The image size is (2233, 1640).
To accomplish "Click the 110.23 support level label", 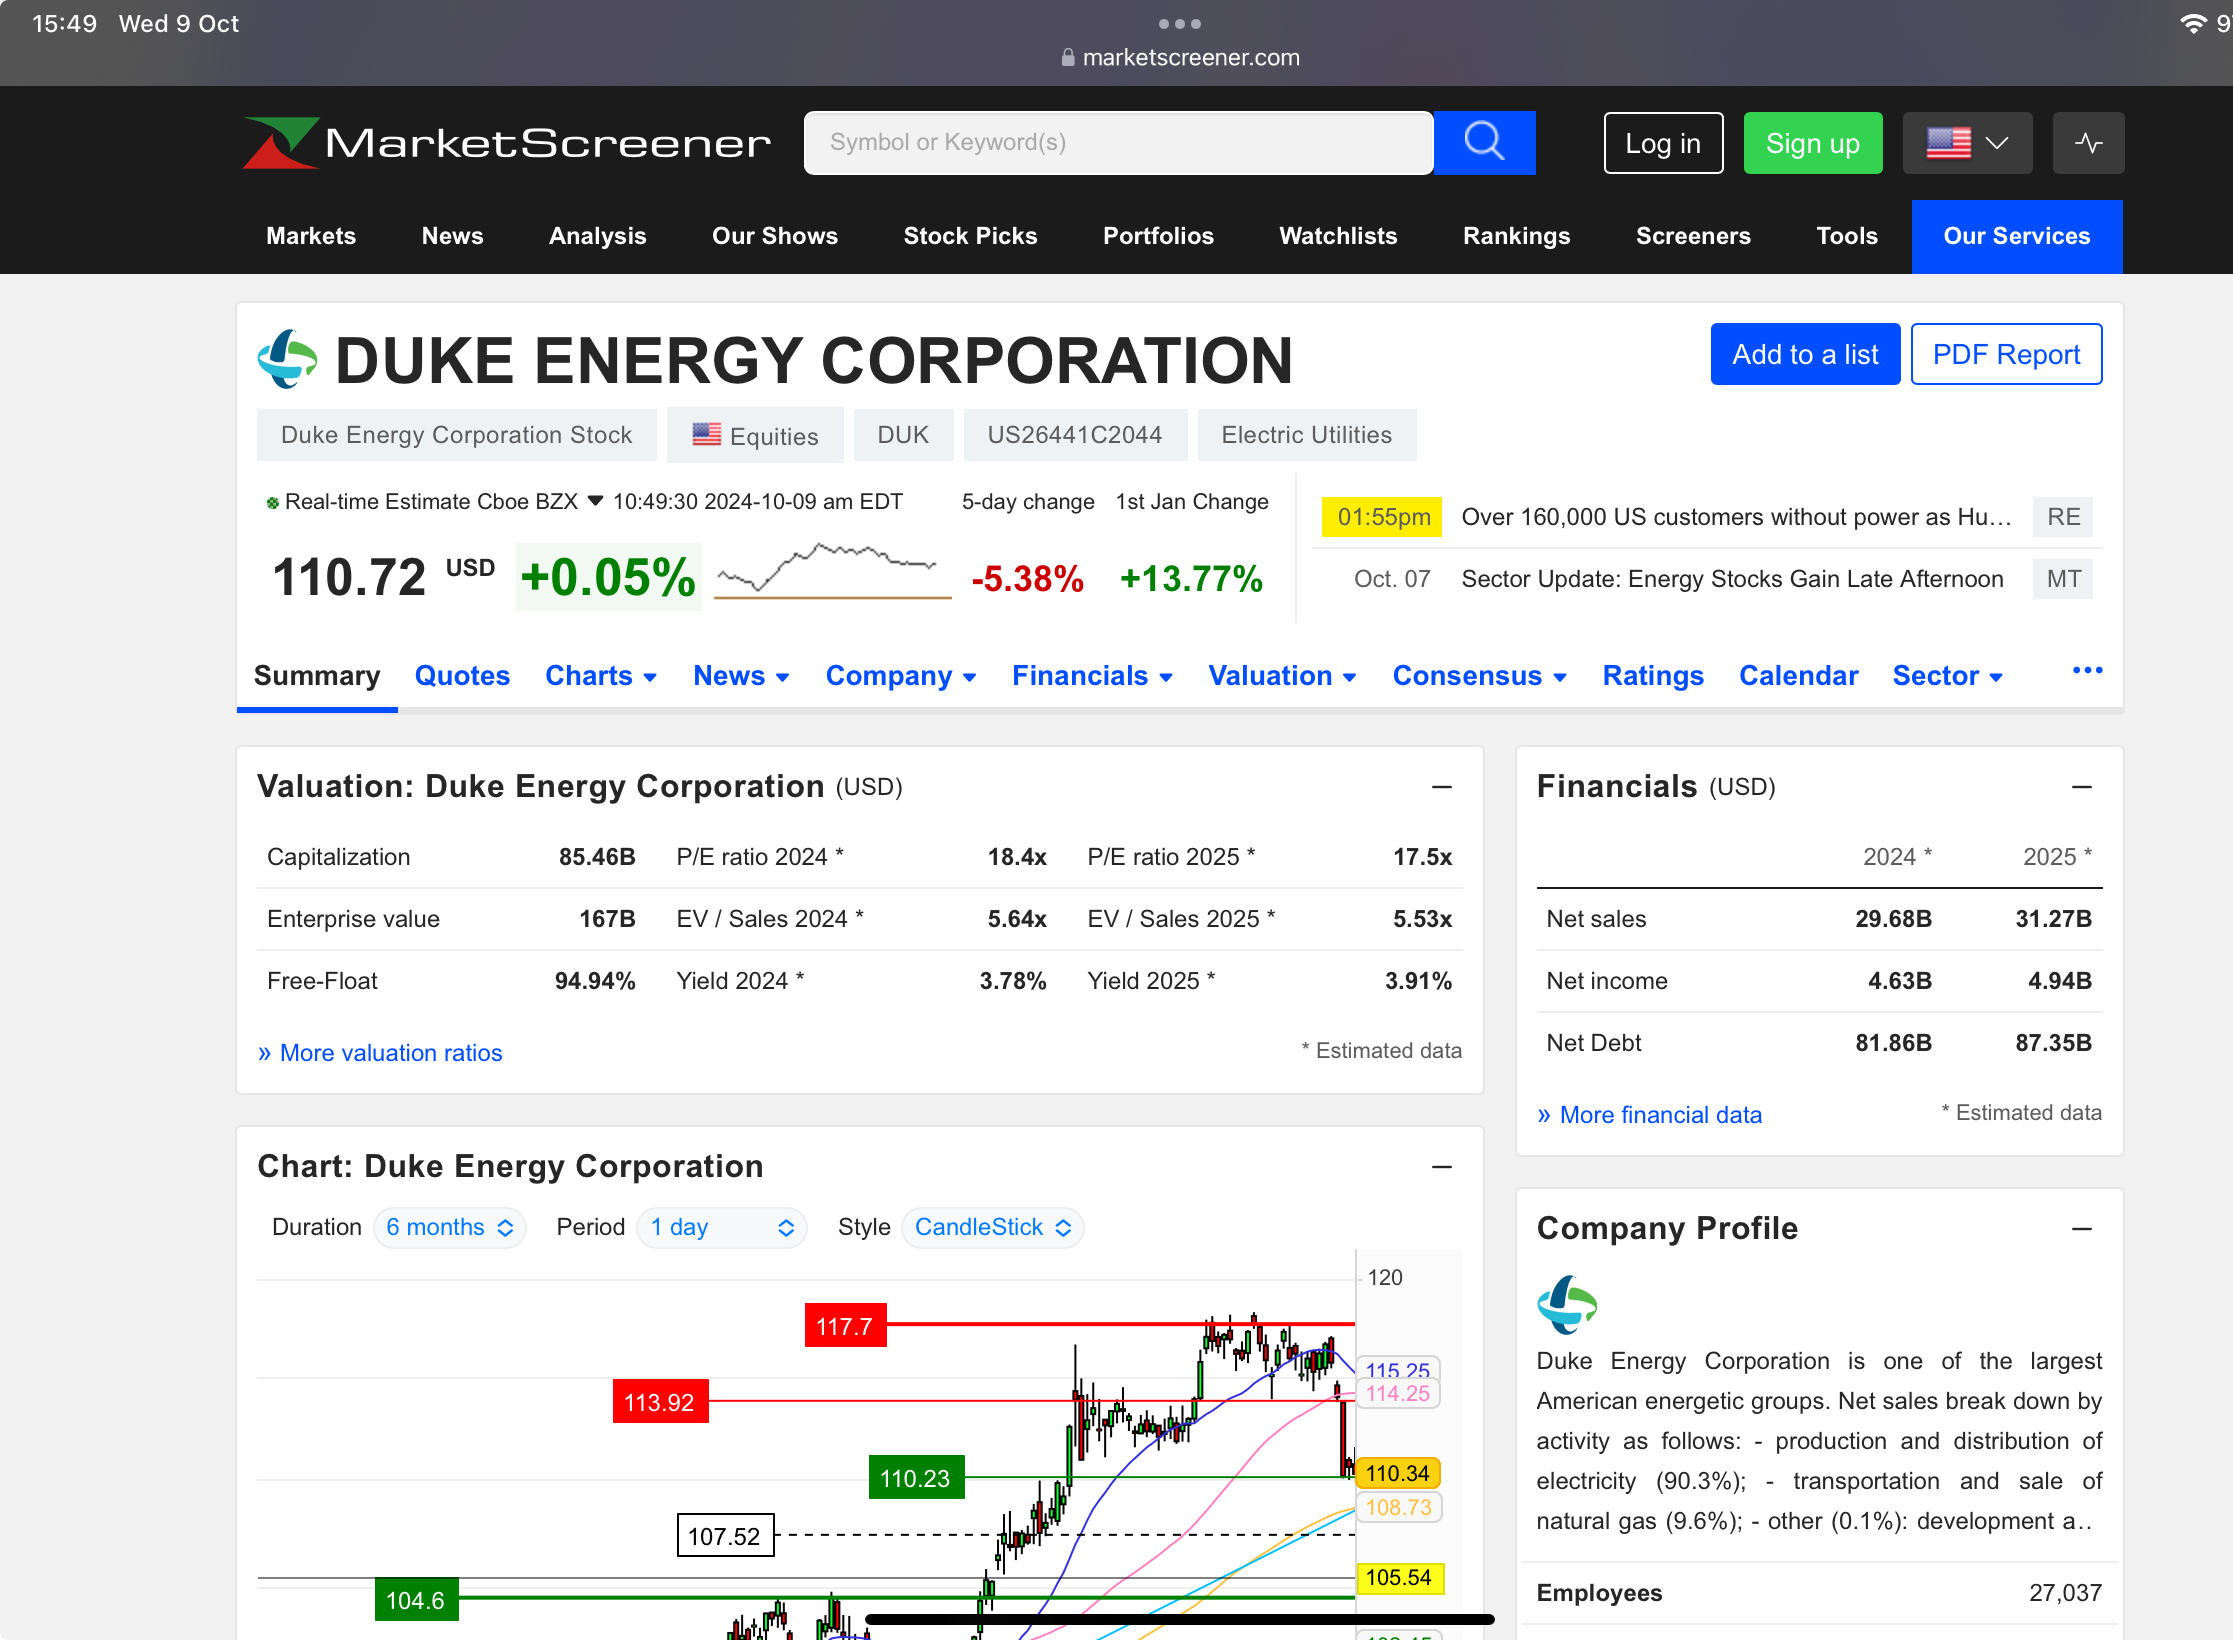I will (x=916, y=1478).
